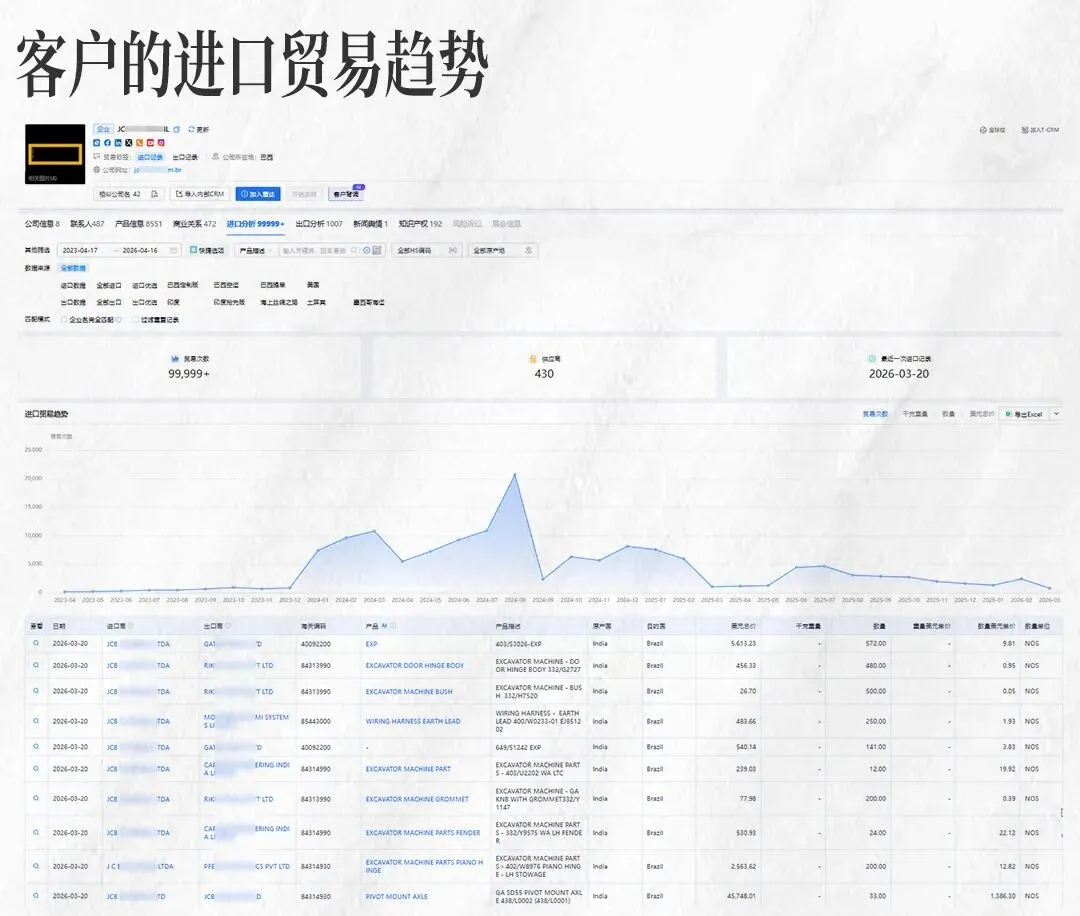This screenshot has height=916, width=1080.
Task: Open the orange phone contact icon
Action: pos(139,143)
